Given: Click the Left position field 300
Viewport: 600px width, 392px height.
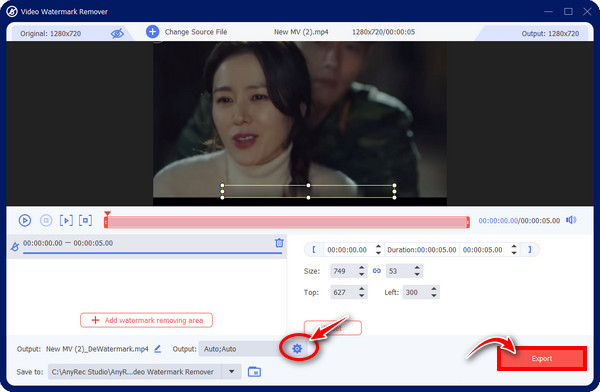Looking at the screenshot, I should [416, 292].
